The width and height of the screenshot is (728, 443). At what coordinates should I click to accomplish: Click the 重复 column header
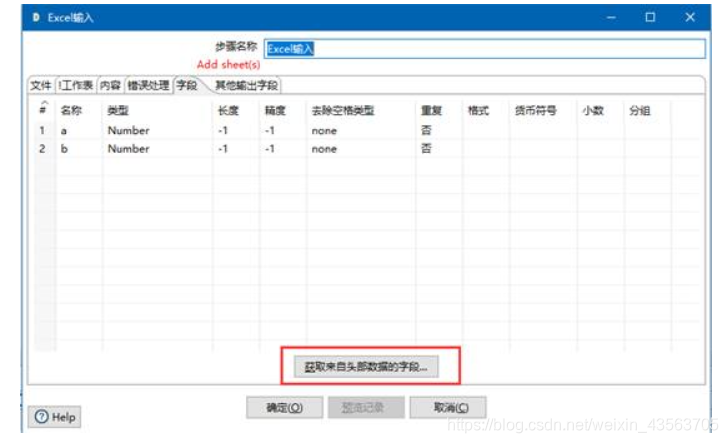click(431, 111)
